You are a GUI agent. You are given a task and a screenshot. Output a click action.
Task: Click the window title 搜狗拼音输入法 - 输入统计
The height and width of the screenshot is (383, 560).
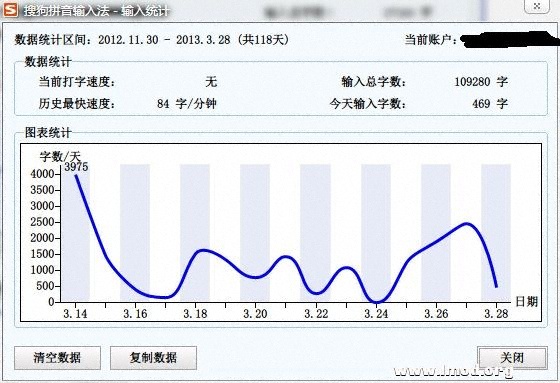pos(96,11)
